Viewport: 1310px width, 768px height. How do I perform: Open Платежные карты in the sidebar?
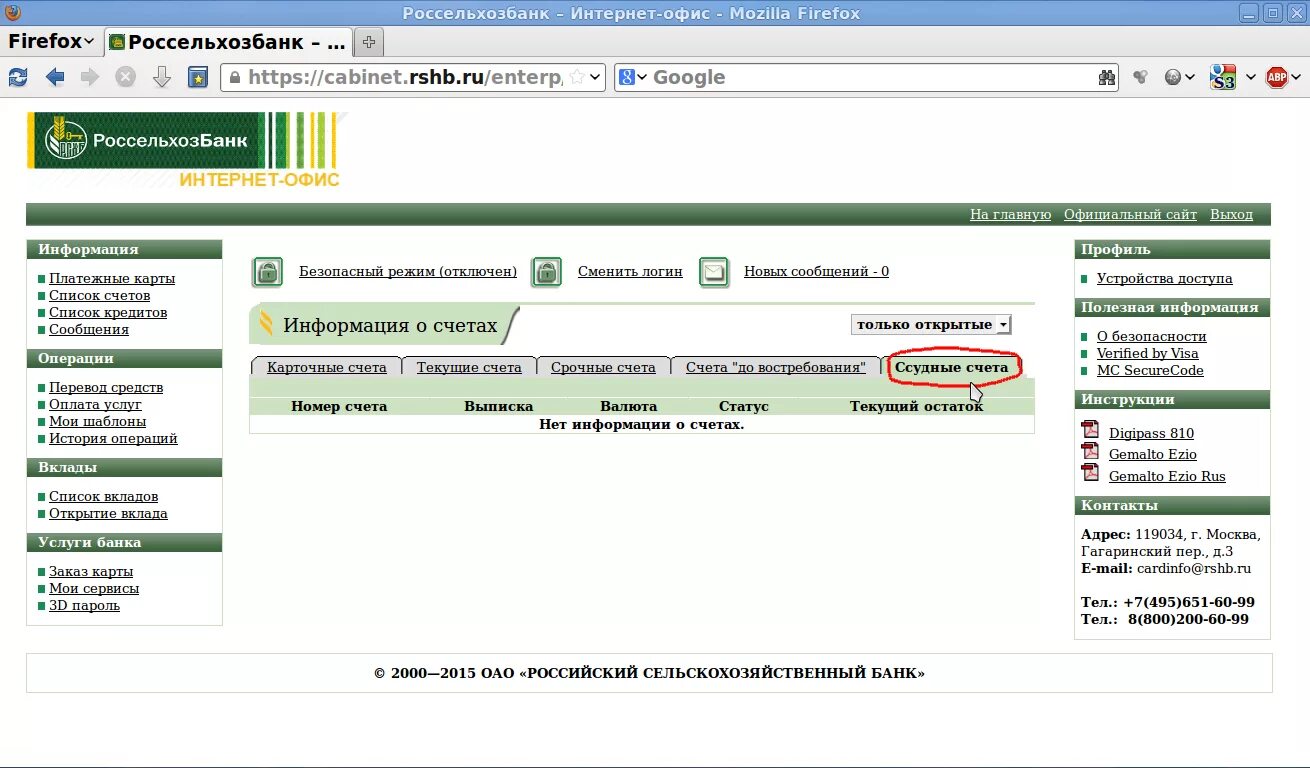tap(112, 278)
